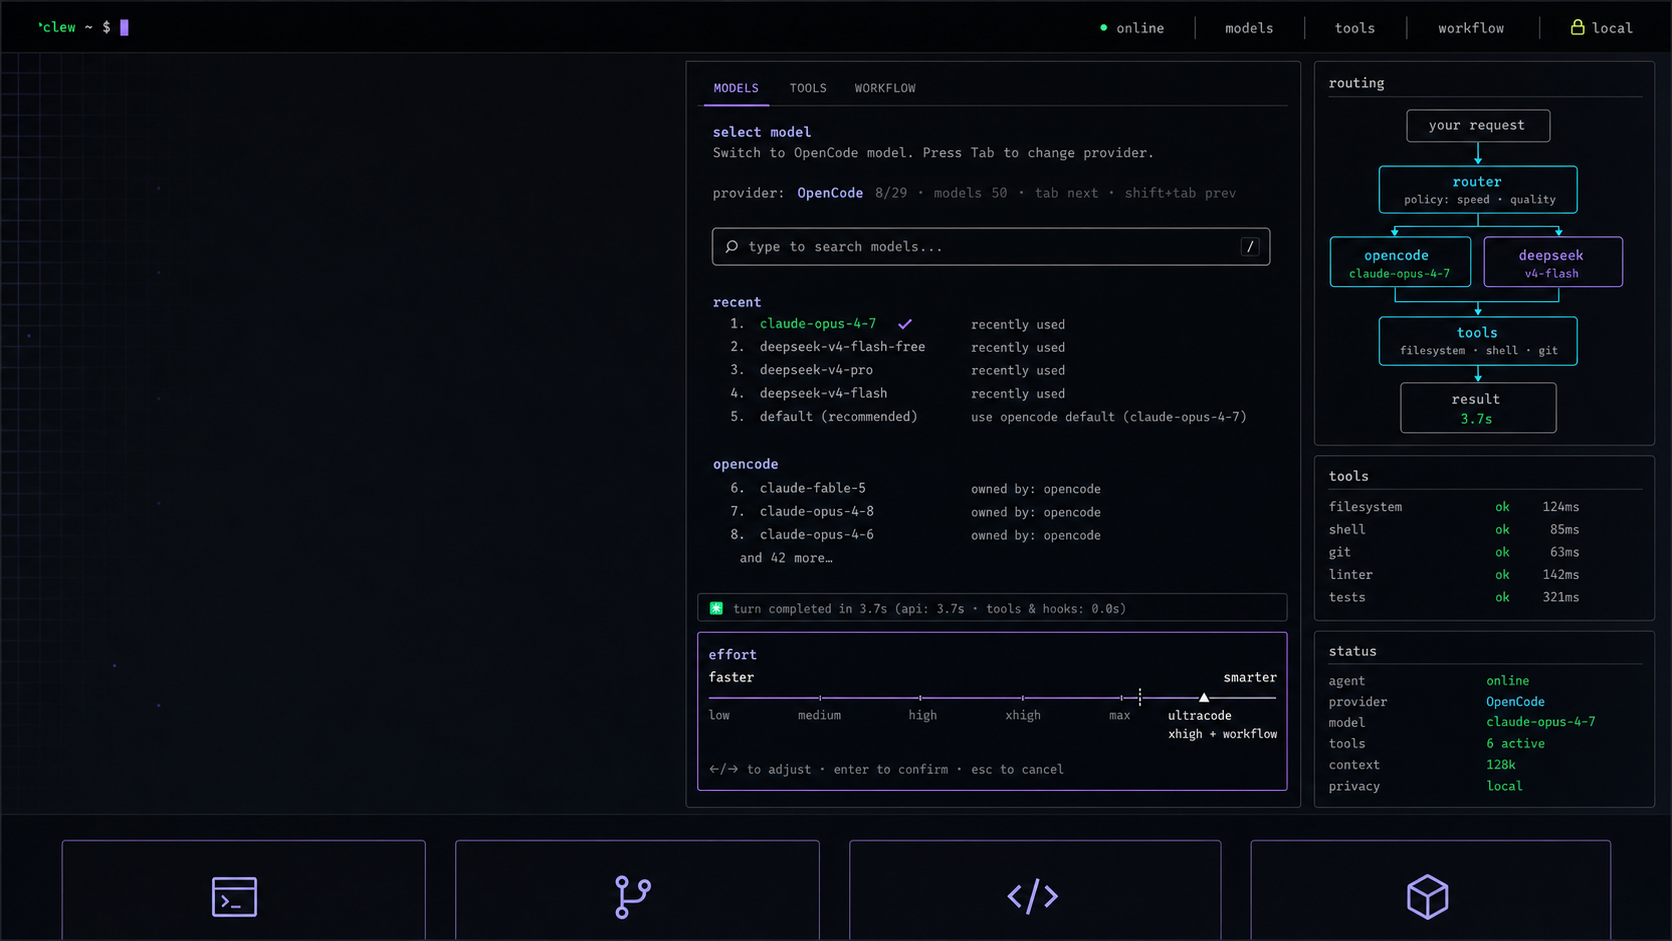This screenshot has height=941, width=1672.
Task: Switch to the MODELS tab
Action: coord(736,88)
